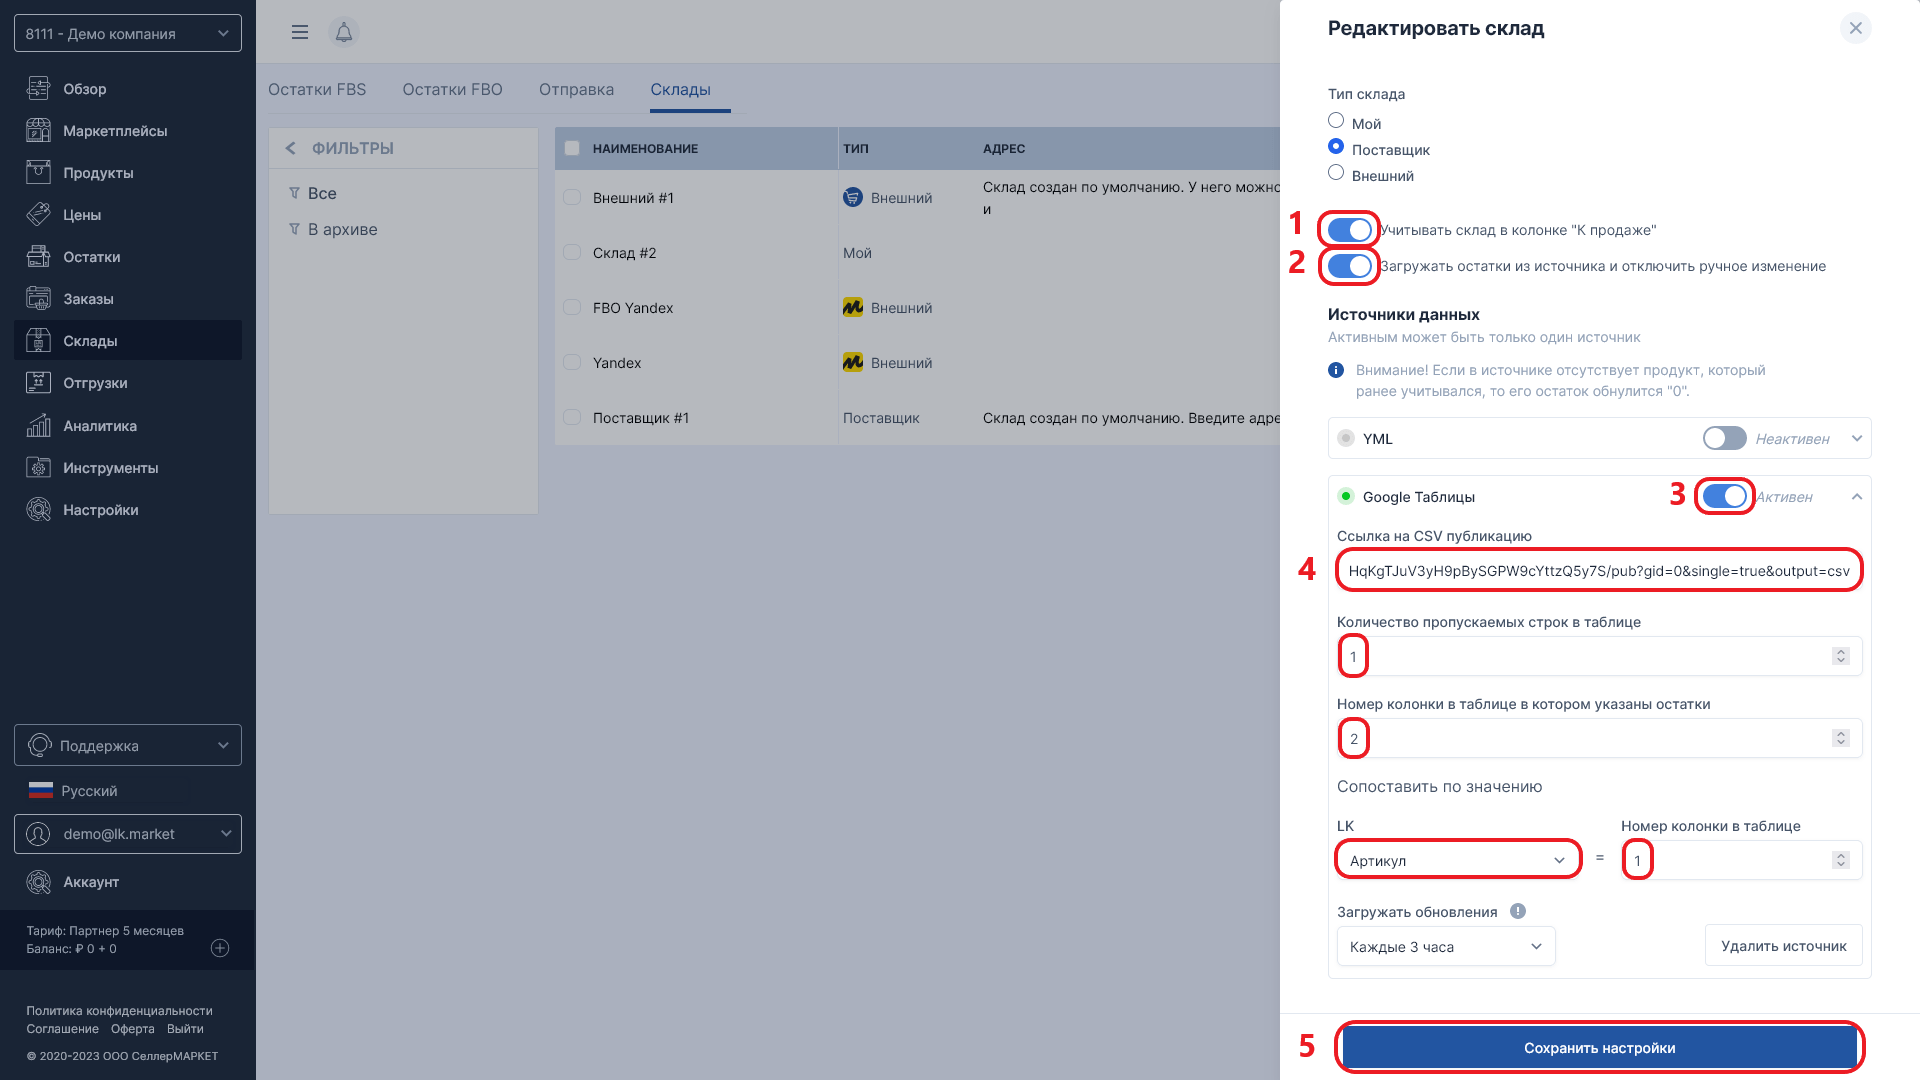The width and height of the screenshot is (1920, 1080).
Task: Click the Аккаунт gear icon
Action: click(x=38, y=881)
